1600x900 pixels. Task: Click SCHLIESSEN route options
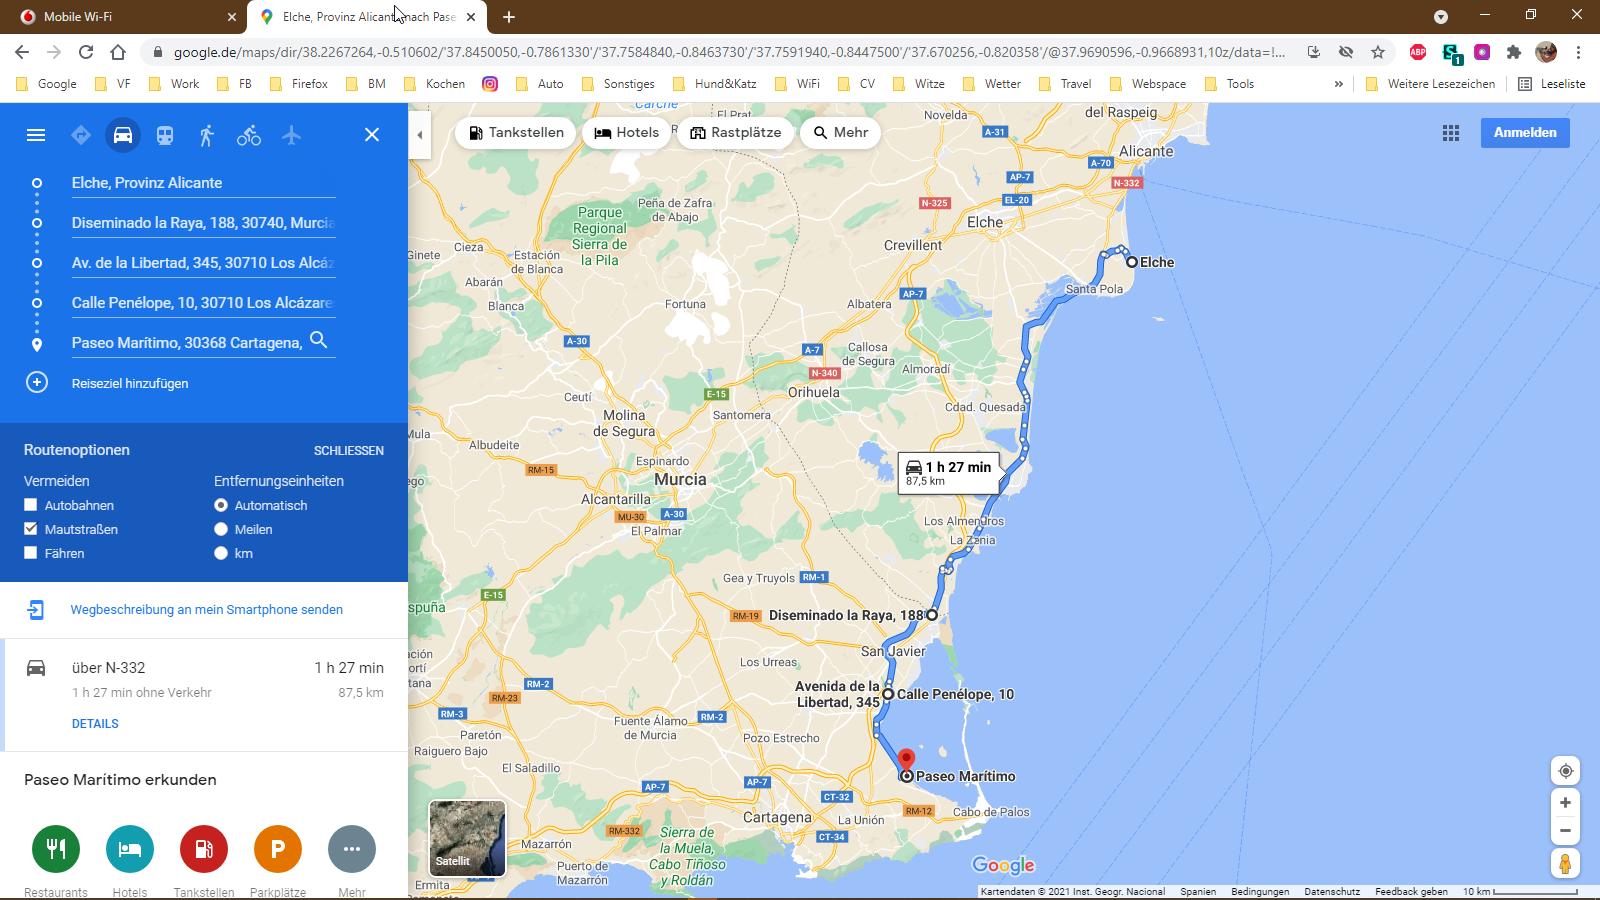click(349, 451)
